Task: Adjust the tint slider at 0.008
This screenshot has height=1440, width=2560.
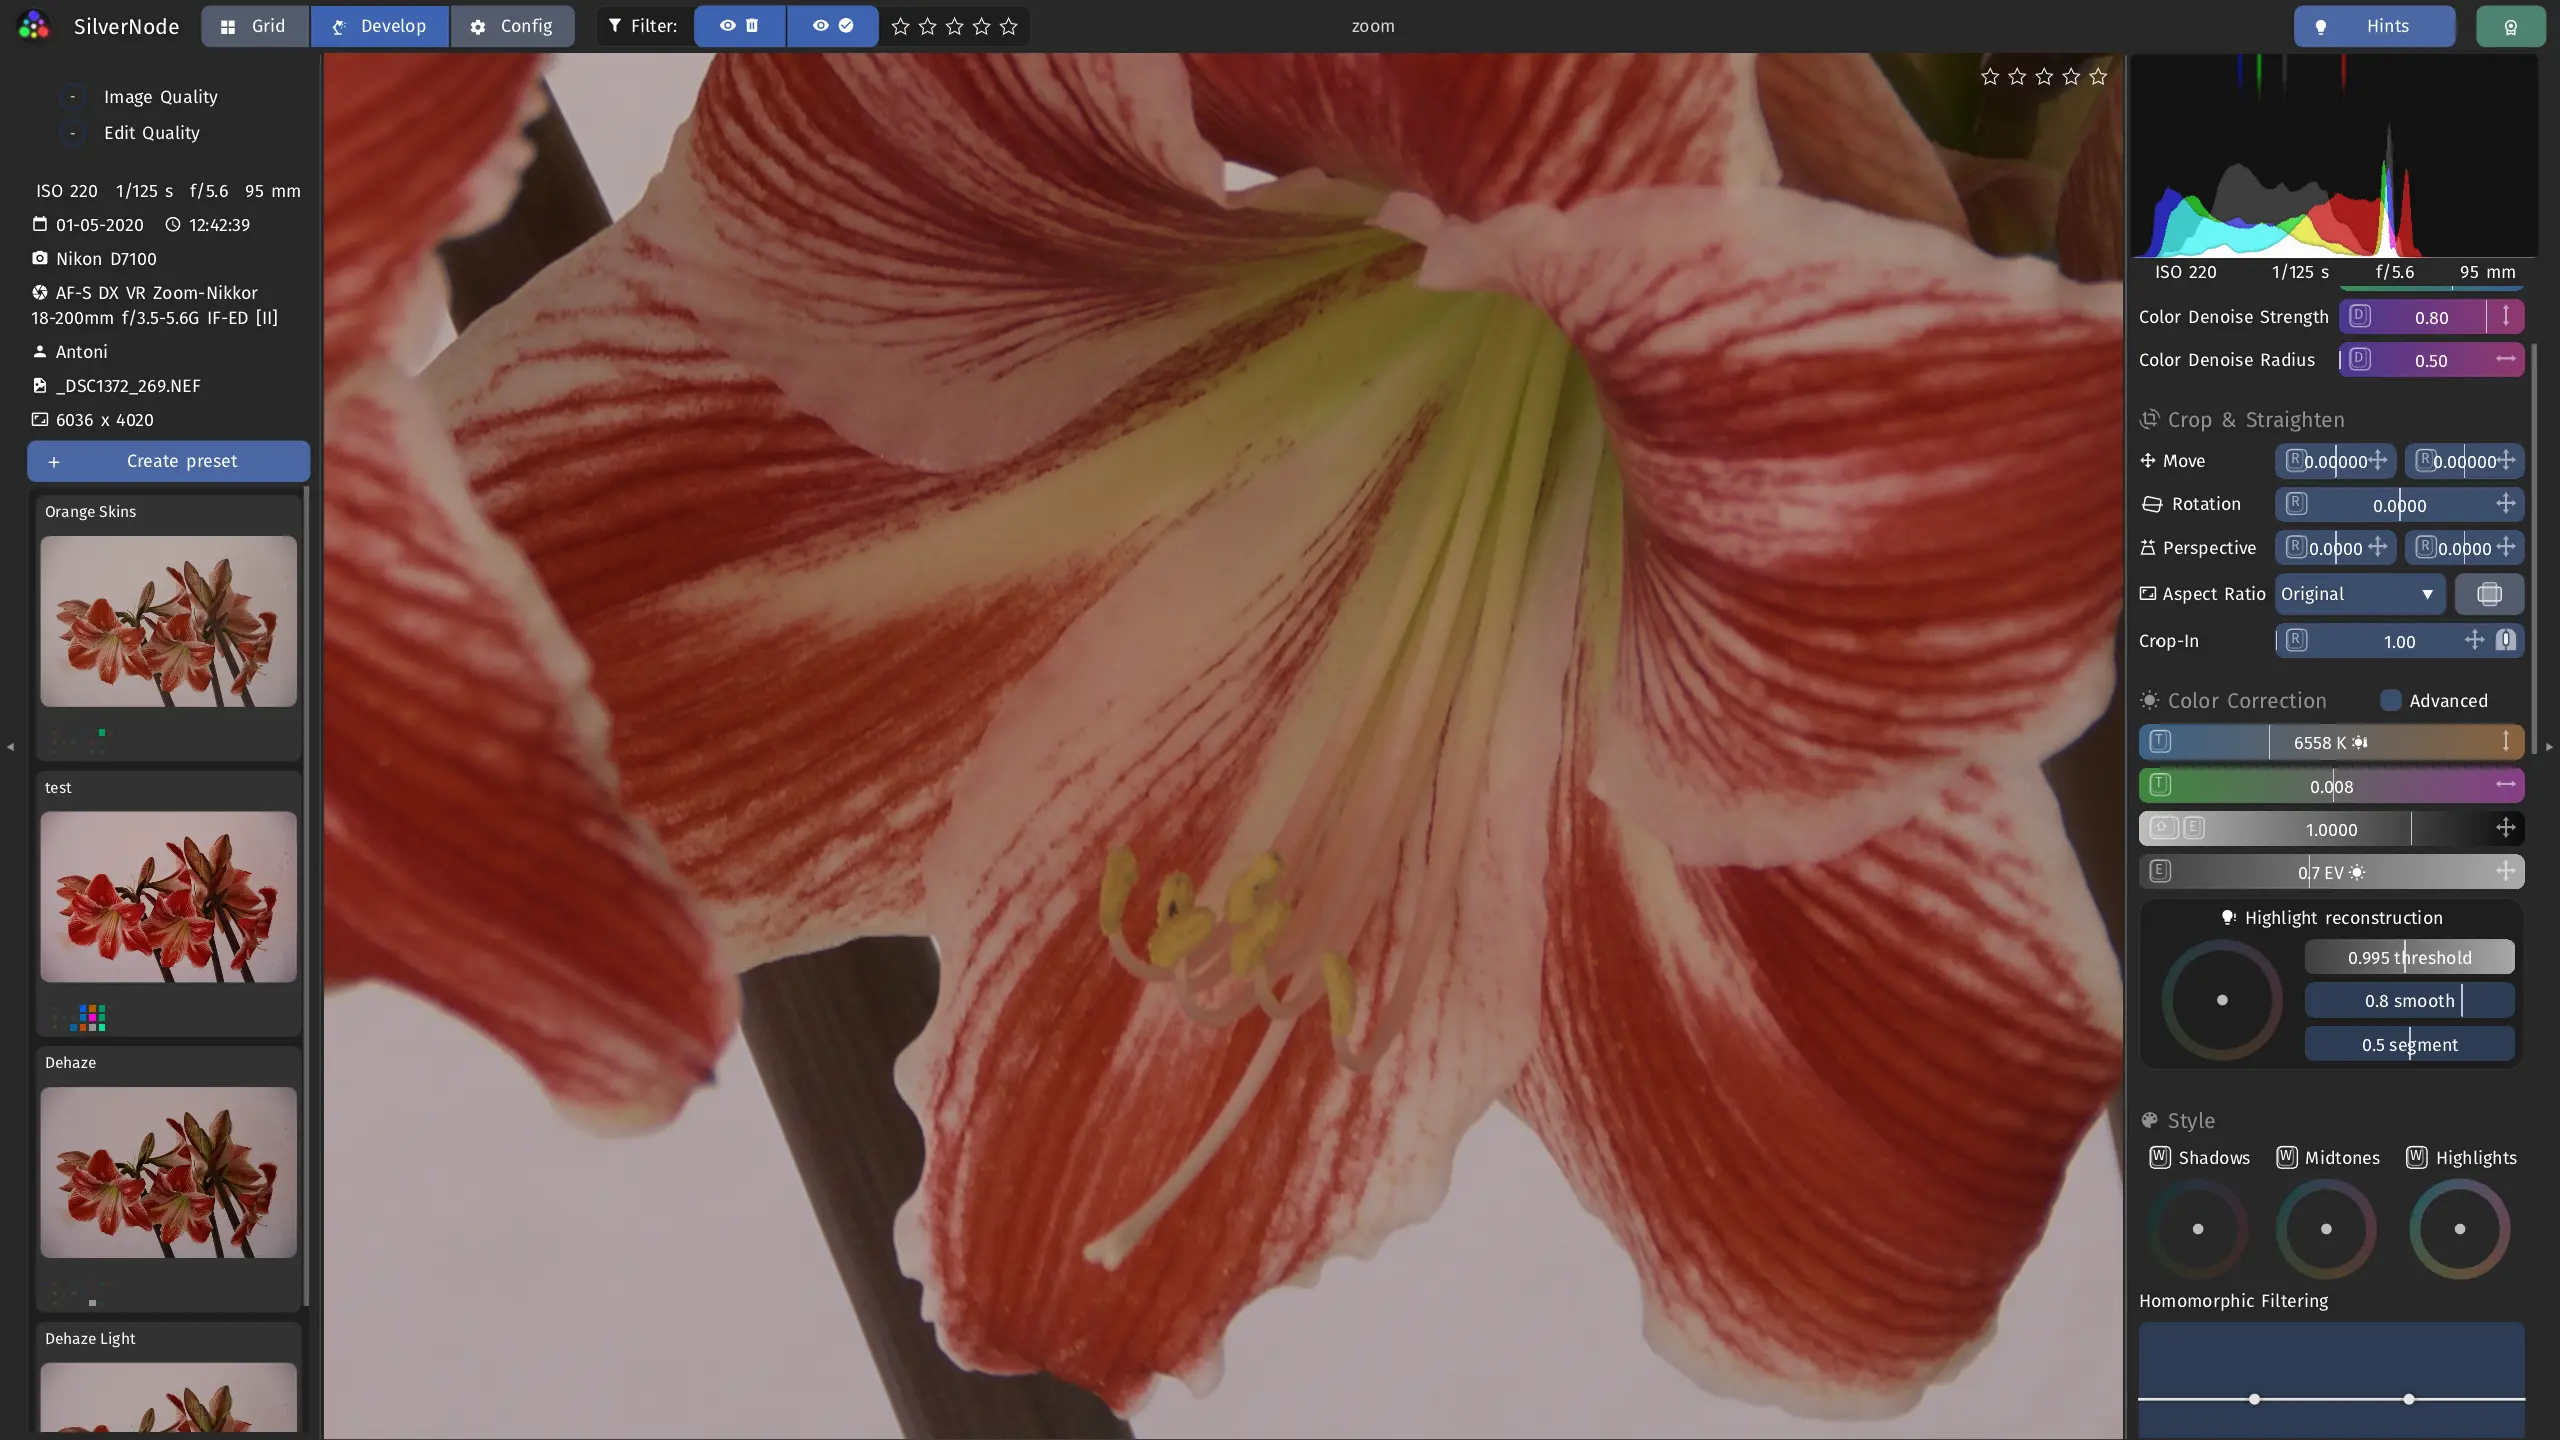Action: click(x=2331, y=786)
